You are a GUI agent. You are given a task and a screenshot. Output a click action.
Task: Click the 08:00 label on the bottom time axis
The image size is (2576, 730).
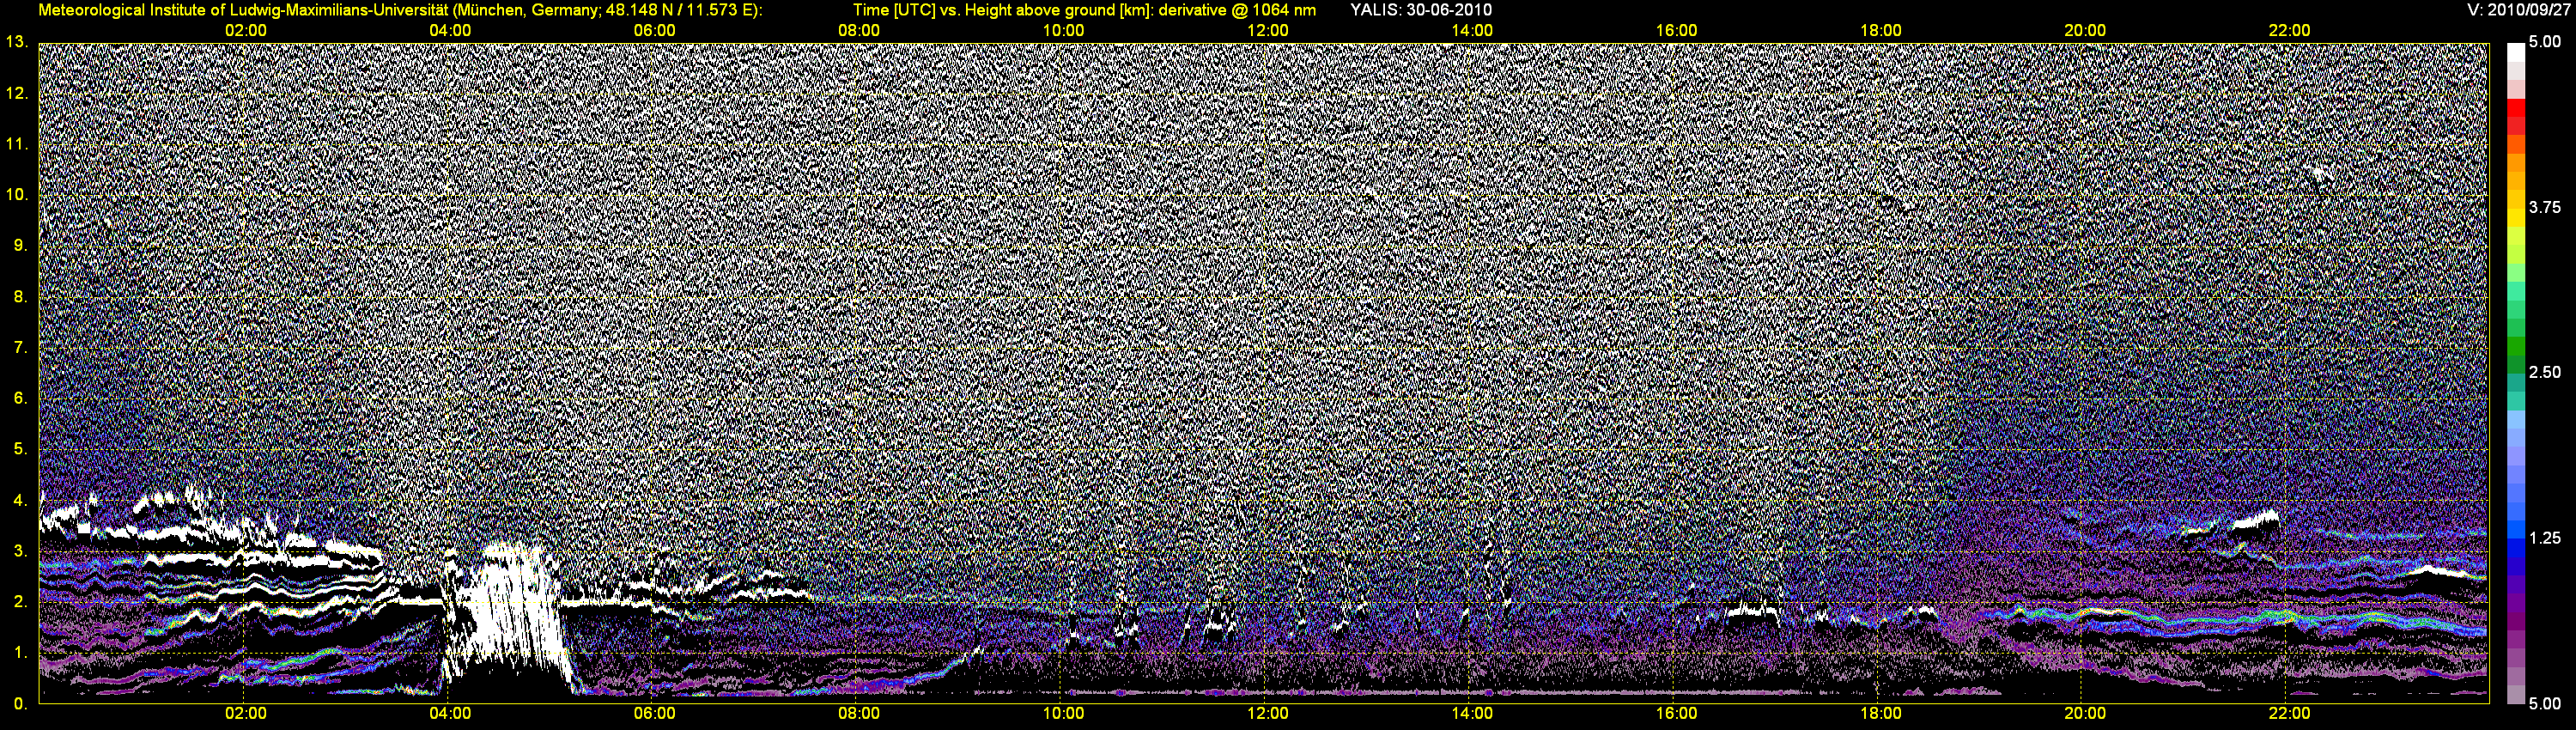(859, 714)
